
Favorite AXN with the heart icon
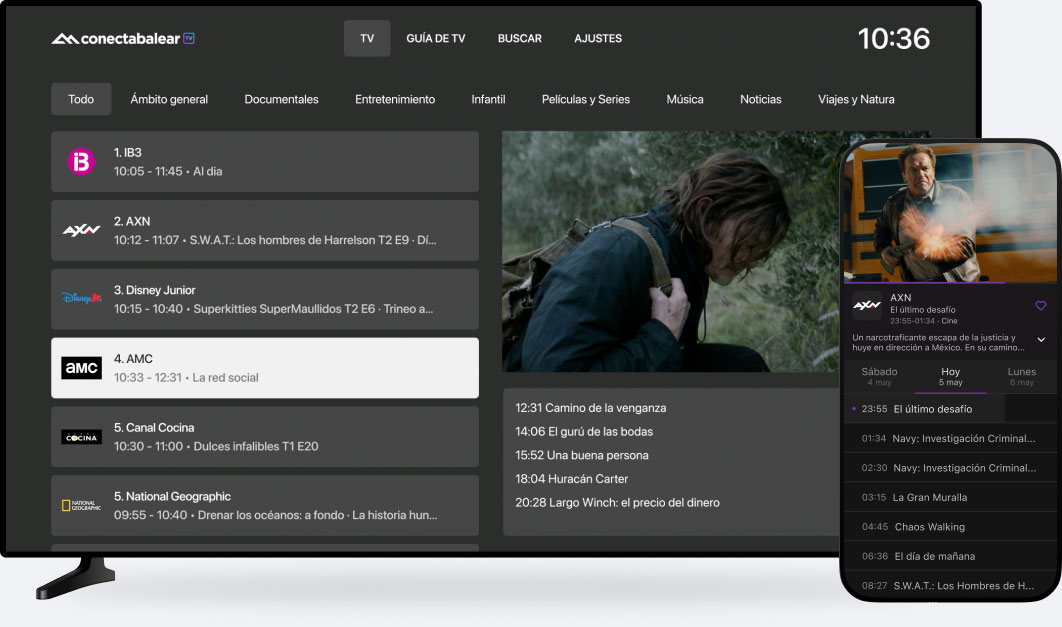click(1040, 305)
